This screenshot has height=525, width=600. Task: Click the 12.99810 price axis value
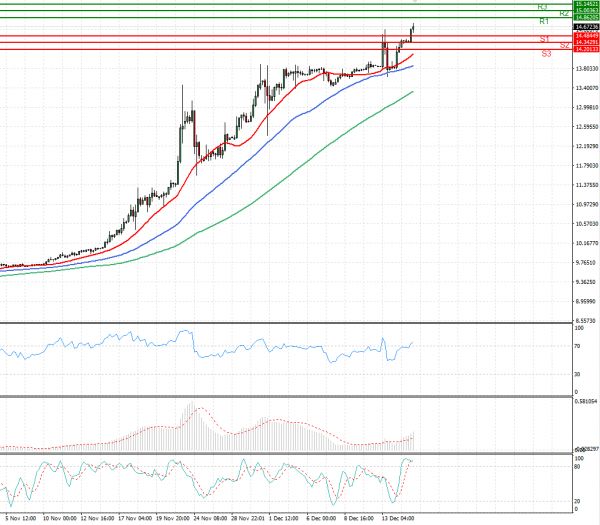(587, 108)
